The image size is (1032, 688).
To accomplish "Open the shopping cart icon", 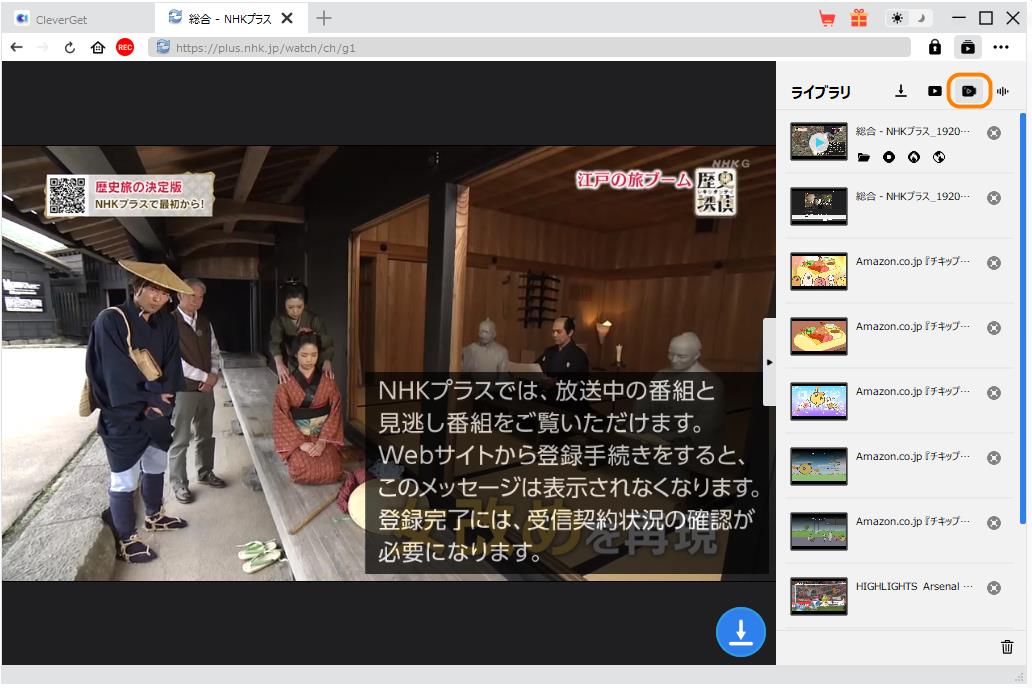I will pyautogui.click(x=827, y=18).
